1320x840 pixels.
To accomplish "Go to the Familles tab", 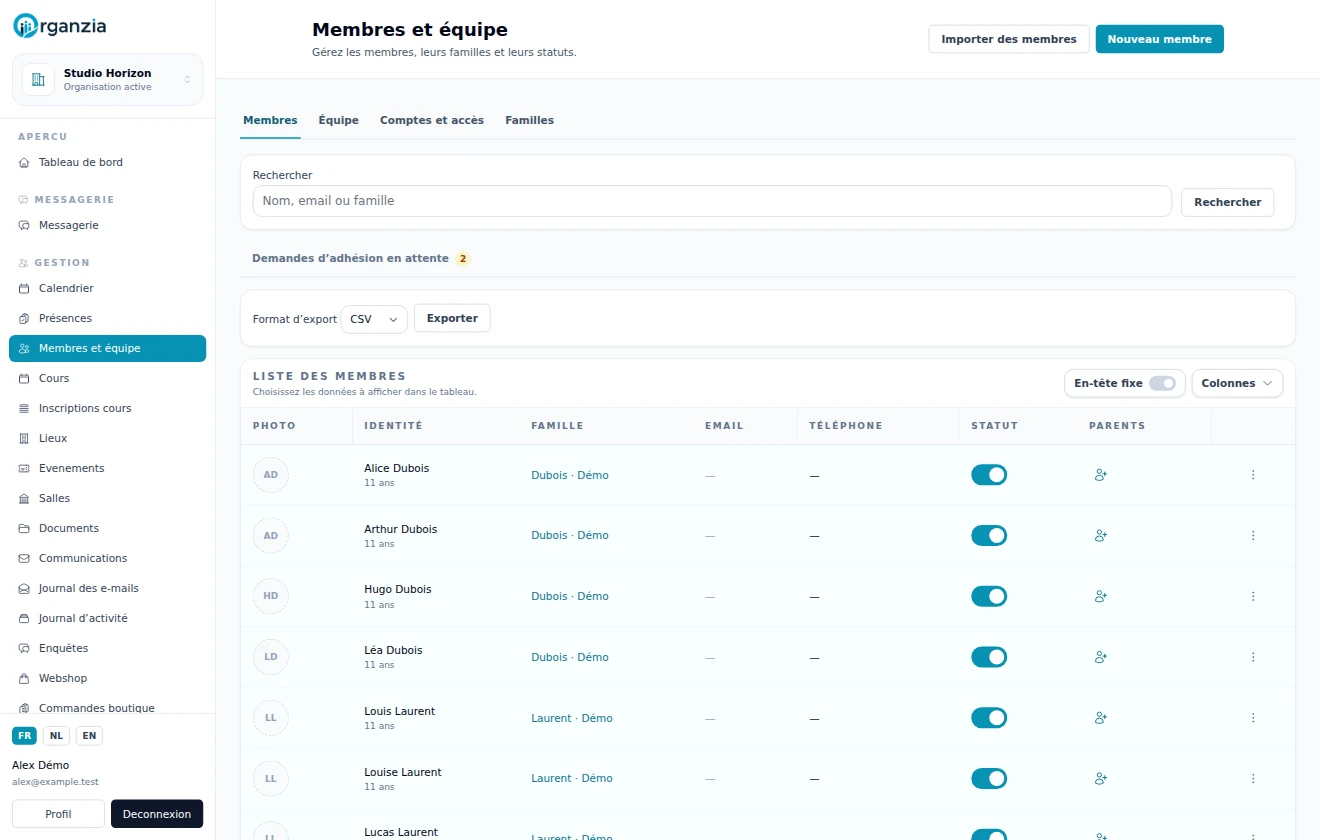I will [530, 120].
